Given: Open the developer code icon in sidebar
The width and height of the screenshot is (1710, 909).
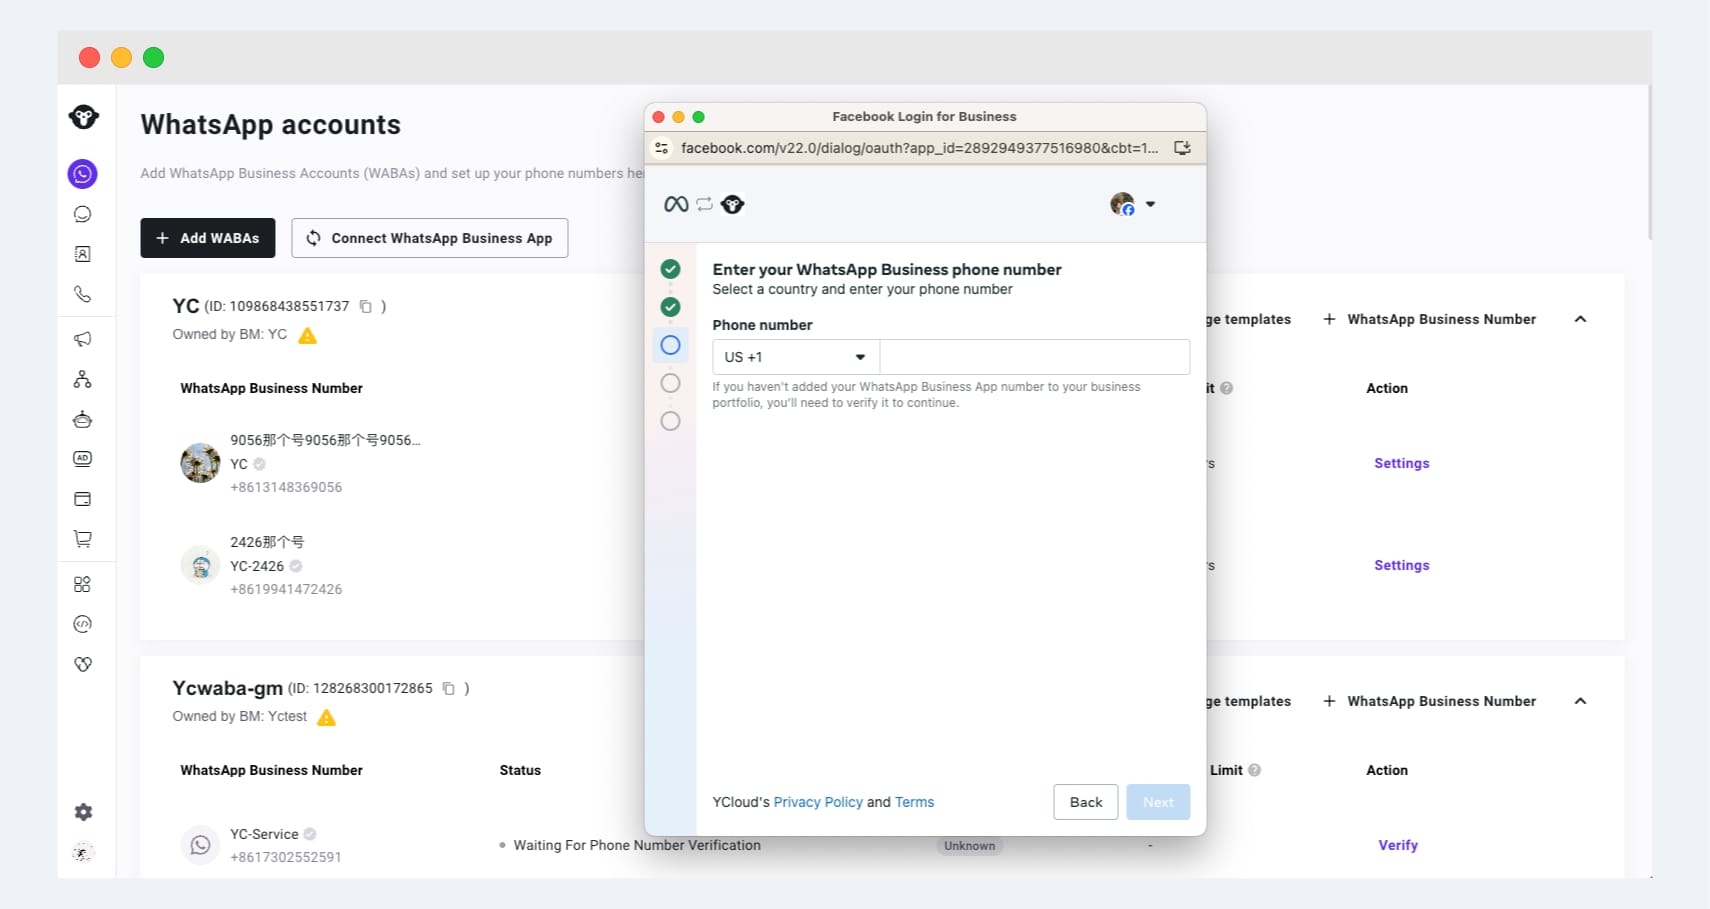Looking at the screenshot, I should click(x=83, y=624).
